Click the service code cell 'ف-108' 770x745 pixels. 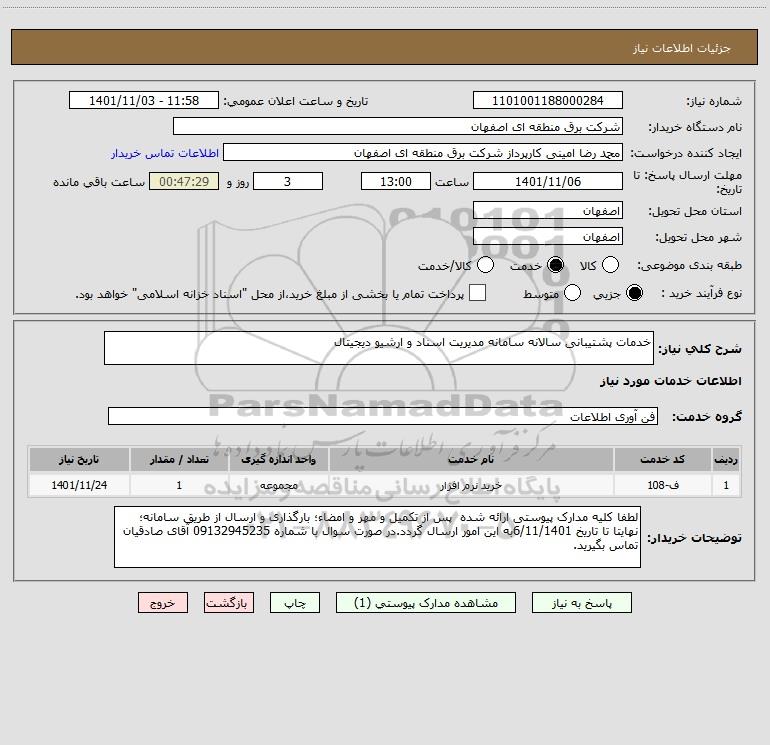(662, 485)
